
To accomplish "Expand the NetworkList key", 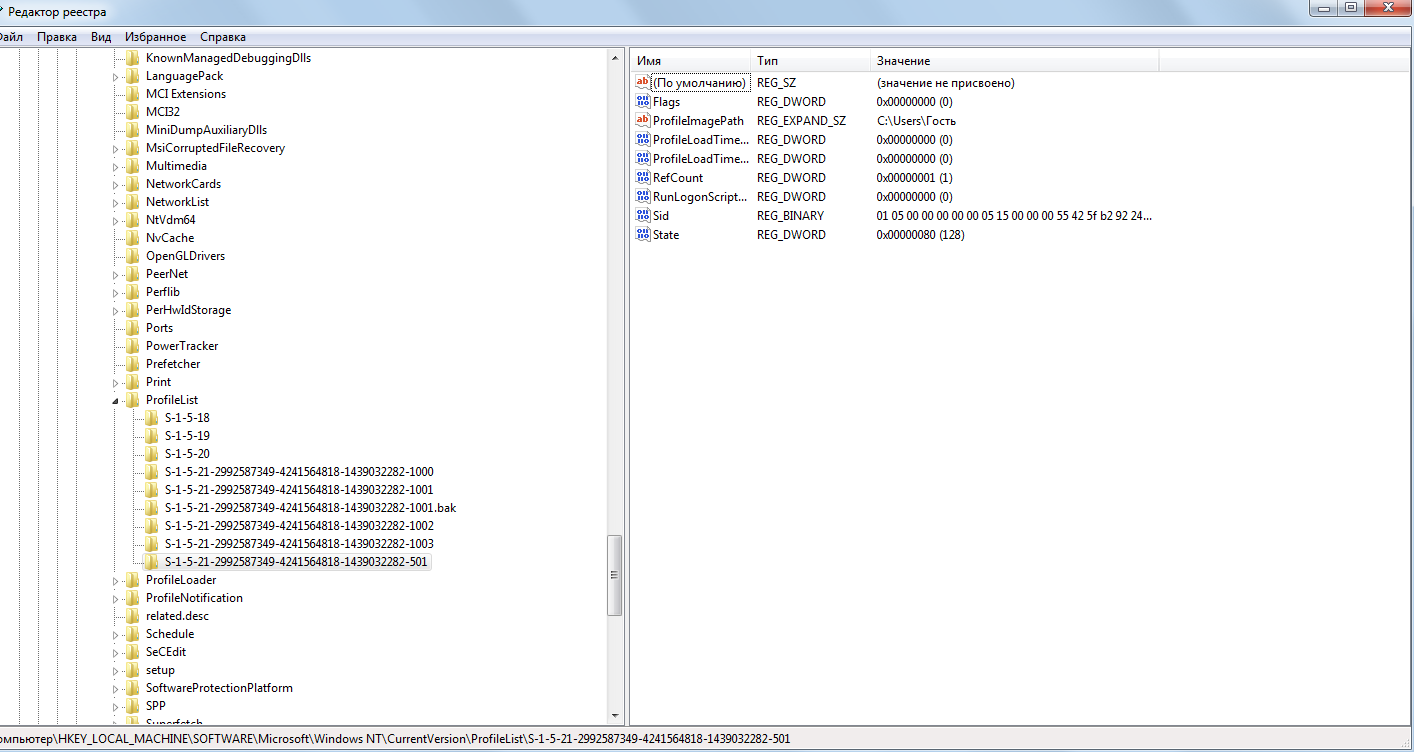I will (x=115, y=203).
